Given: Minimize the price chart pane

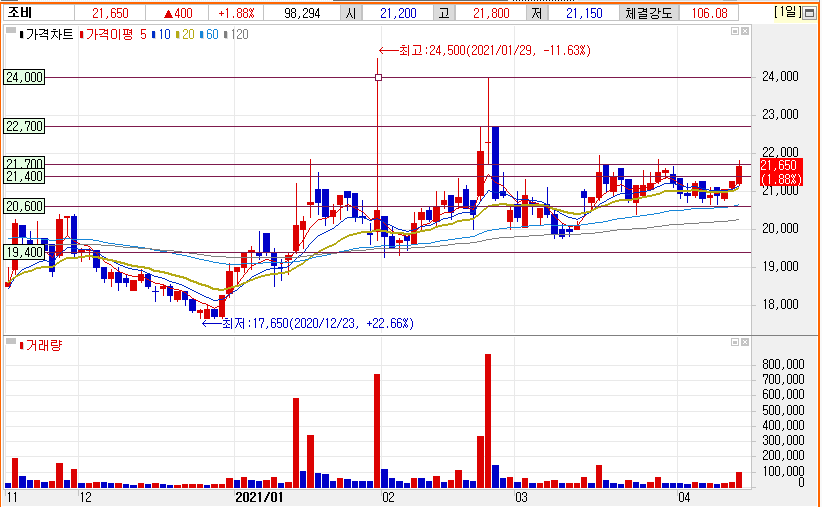Looking at the screenshot, I should pos(735,31).
